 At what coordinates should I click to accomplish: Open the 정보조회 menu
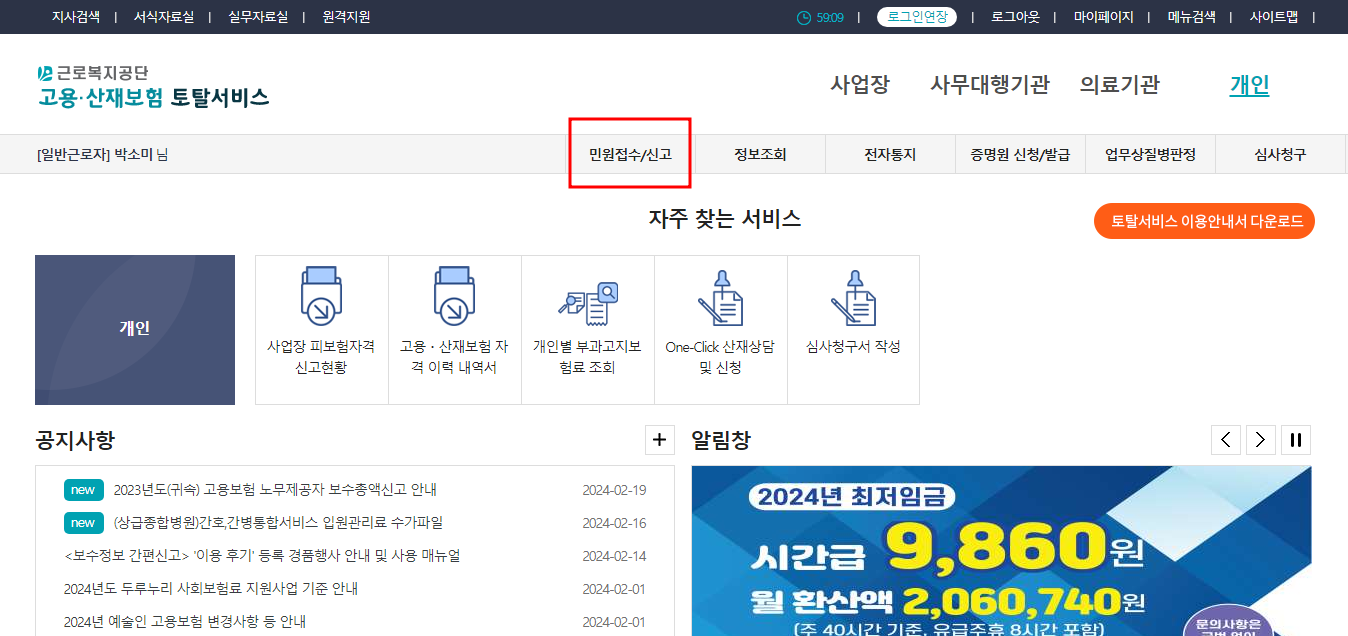[x=760, y=154]
